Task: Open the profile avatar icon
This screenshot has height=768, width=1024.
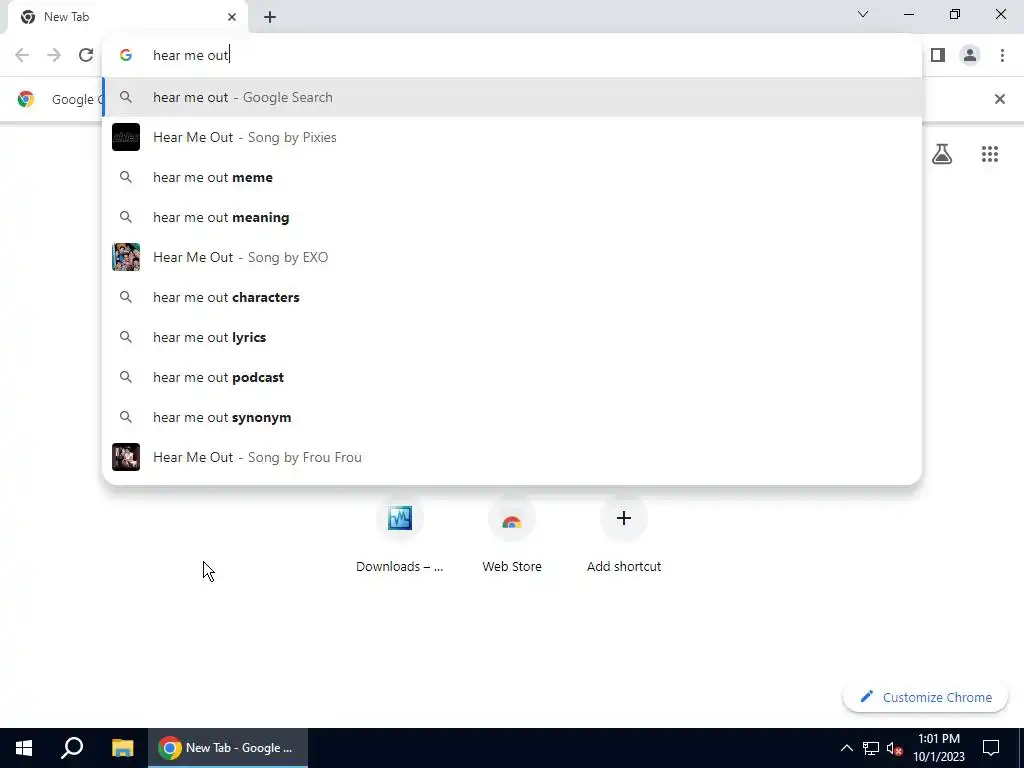Action: 970,56
